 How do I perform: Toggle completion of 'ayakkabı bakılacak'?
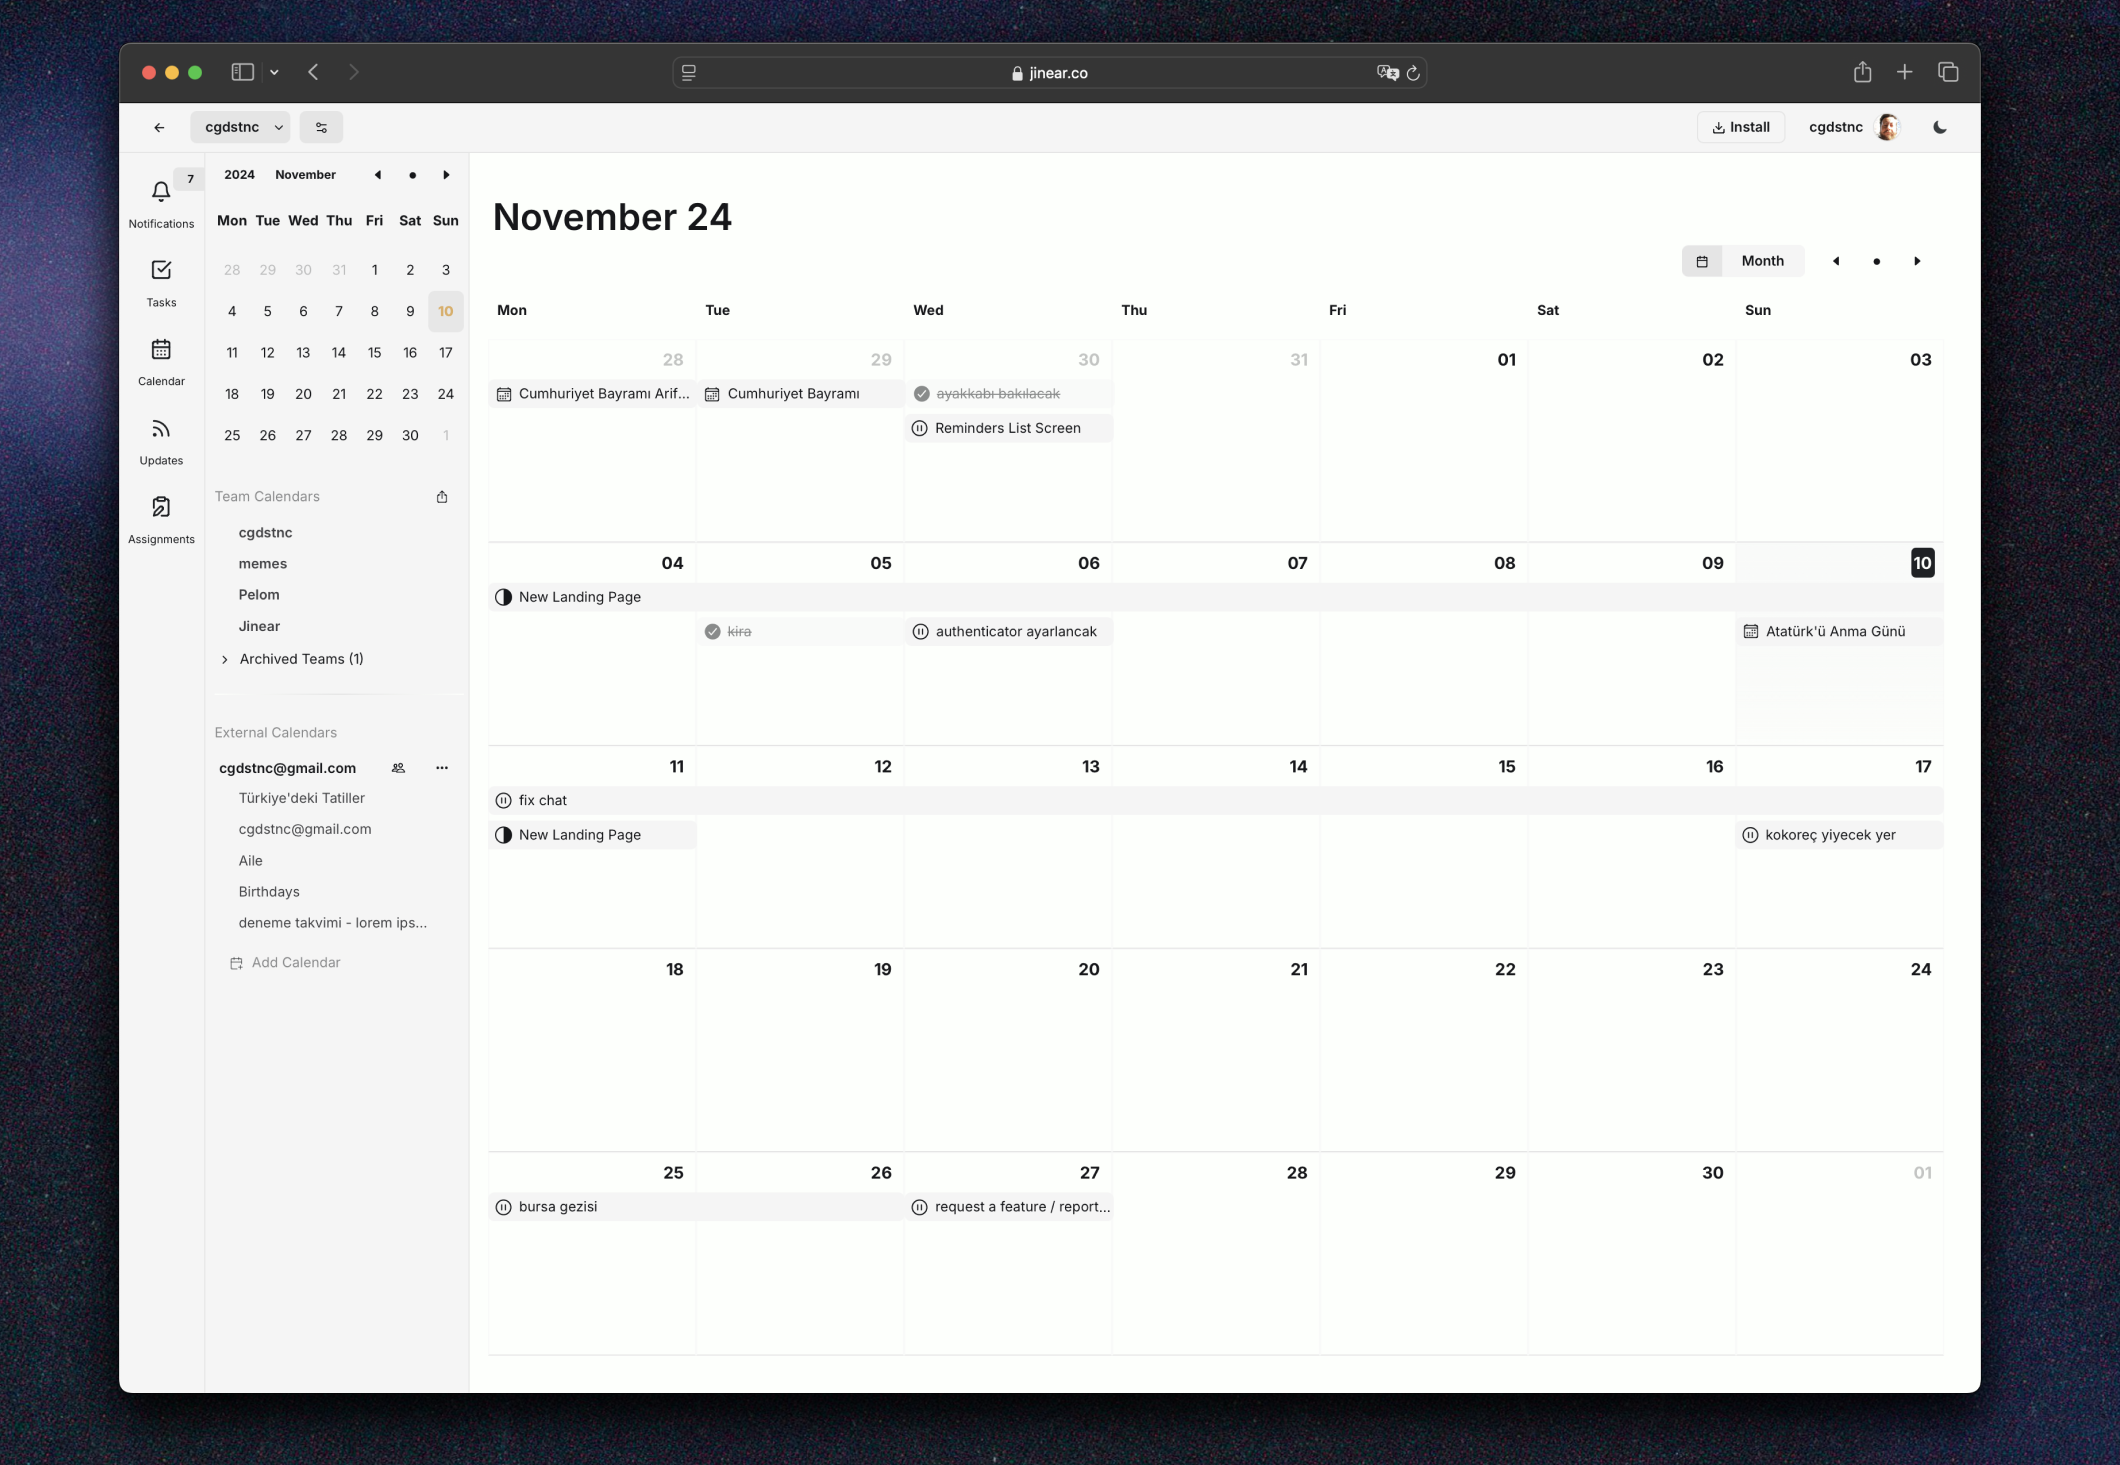click(921, 393)
